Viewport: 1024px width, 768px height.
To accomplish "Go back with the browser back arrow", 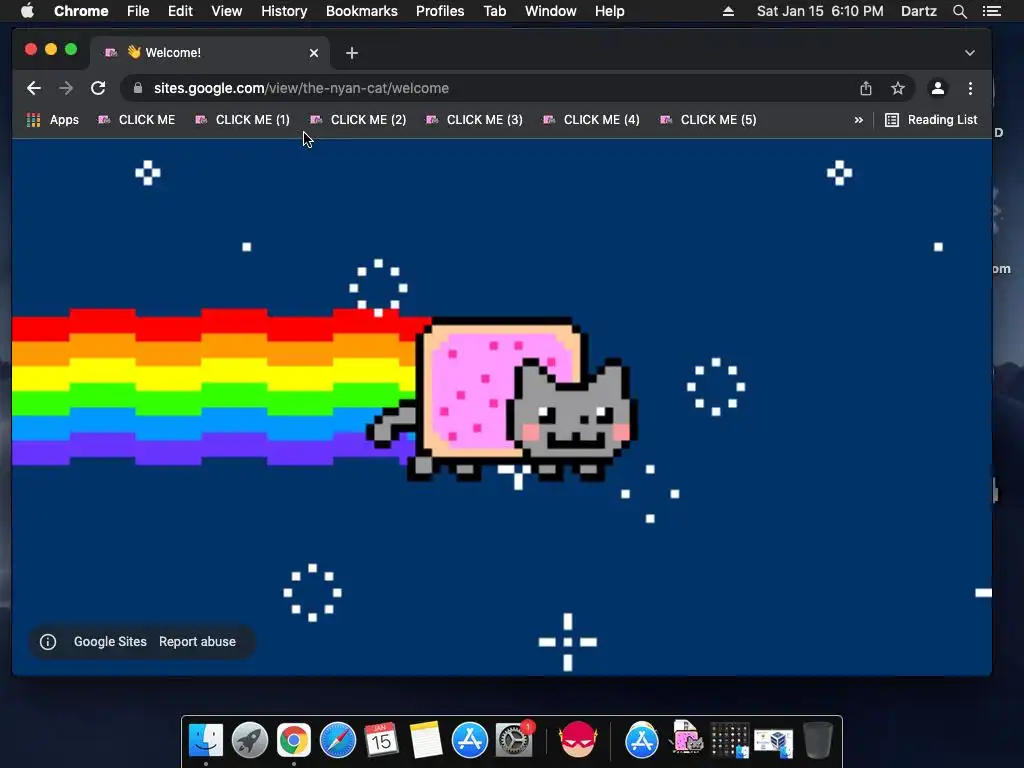I will [x=34, y=88].
